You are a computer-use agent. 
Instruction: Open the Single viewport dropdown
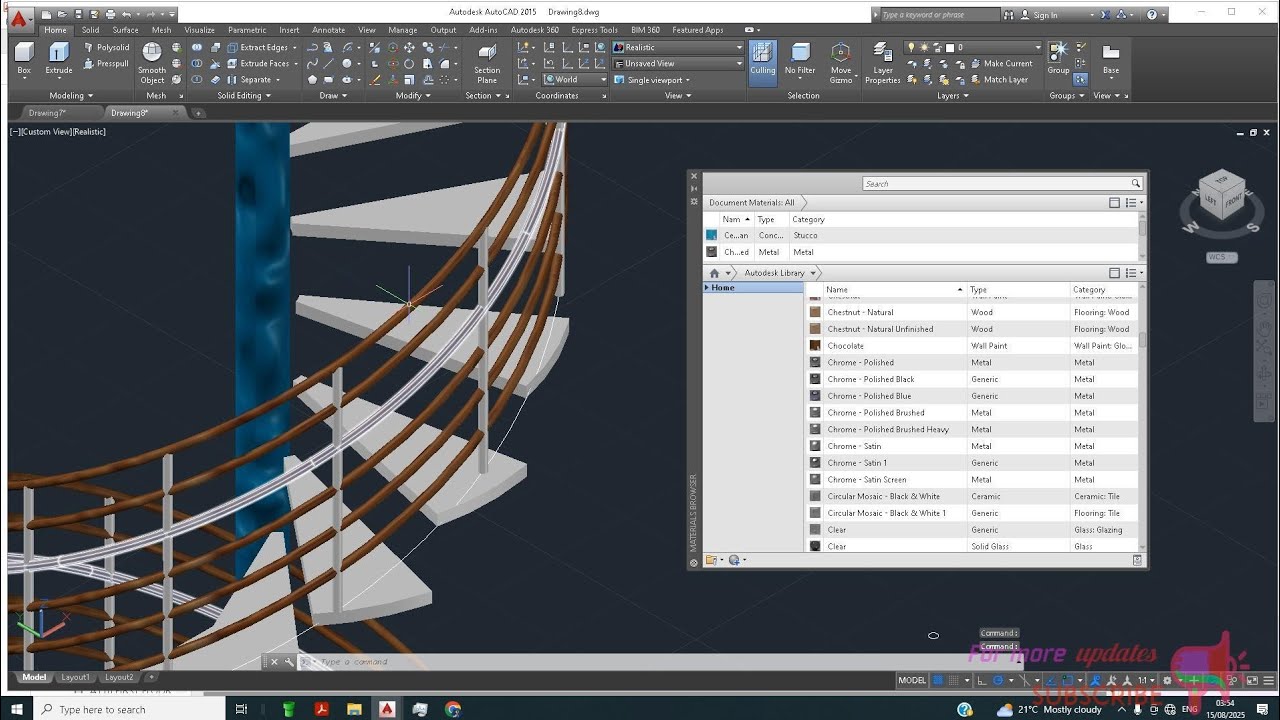[652, 80]
